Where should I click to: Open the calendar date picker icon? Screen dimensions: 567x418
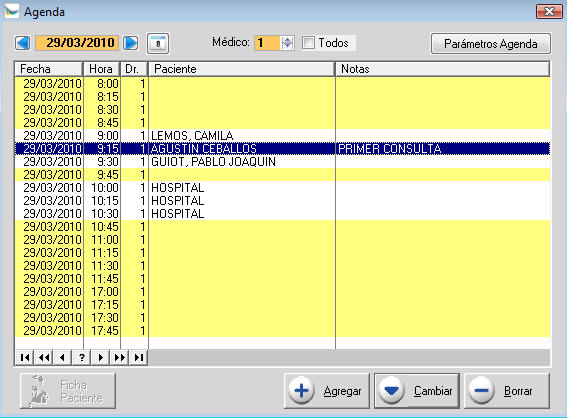click(158, 43)
